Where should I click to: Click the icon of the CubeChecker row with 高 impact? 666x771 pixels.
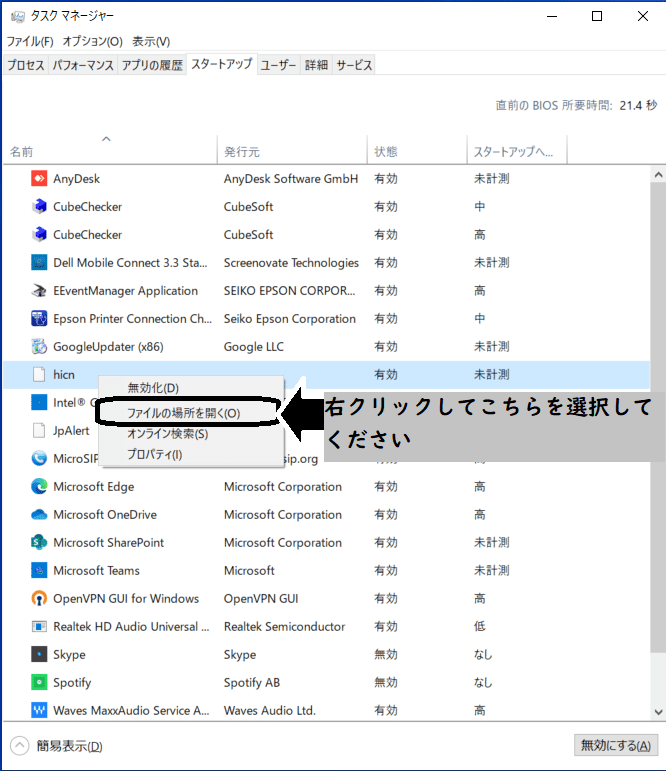coord(39,235)
